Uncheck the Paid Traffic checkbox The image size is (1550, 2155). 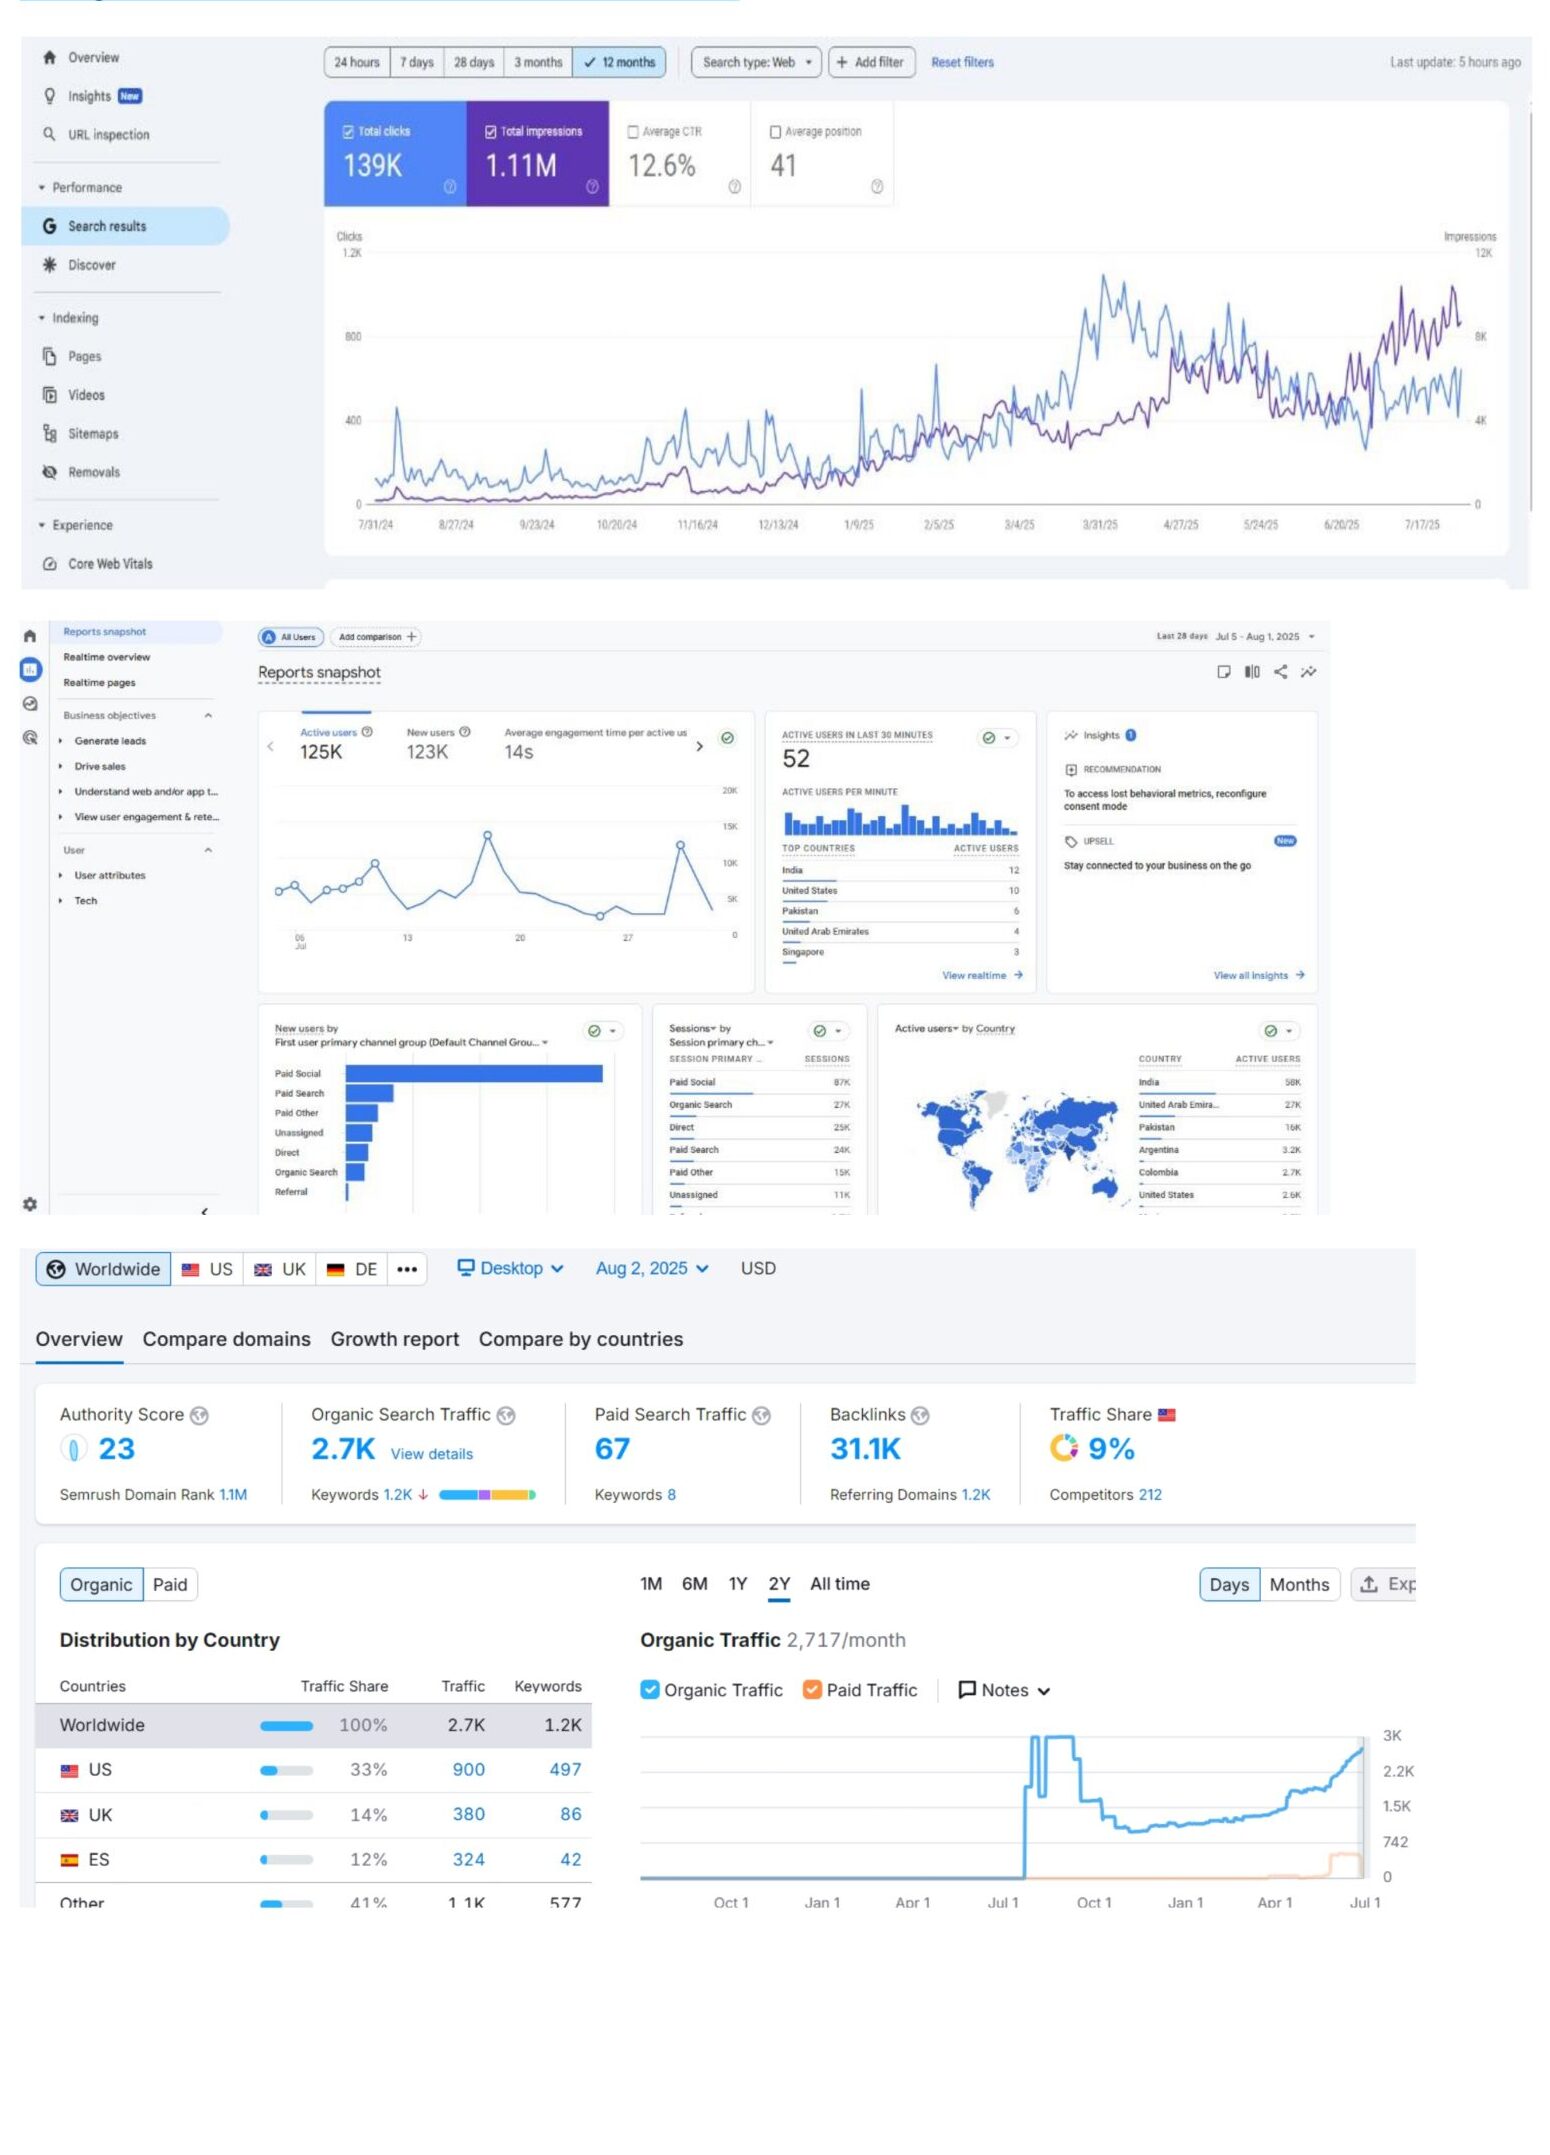pos(812,1690)
